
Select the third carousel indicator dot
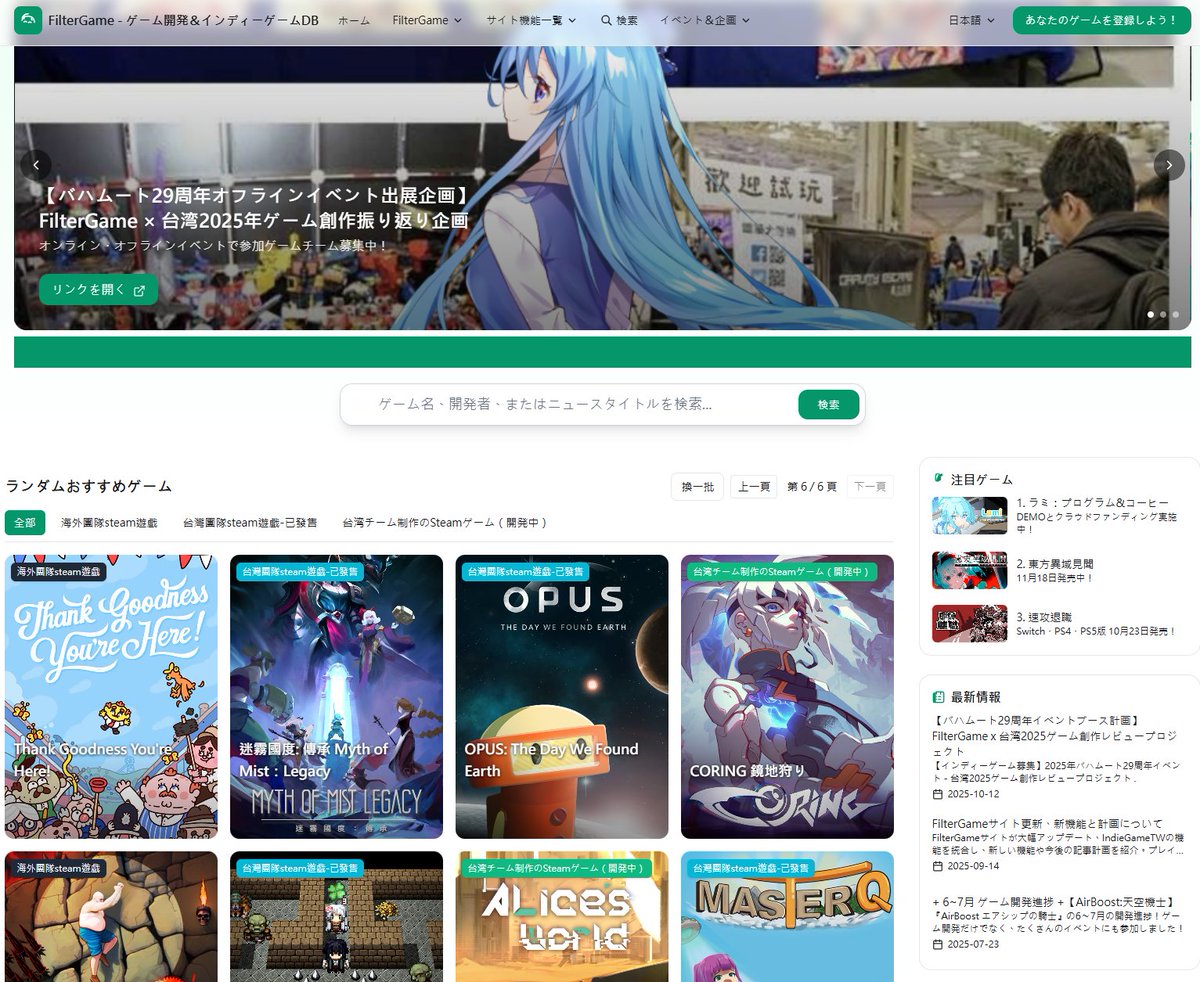tap(1175, 314)
